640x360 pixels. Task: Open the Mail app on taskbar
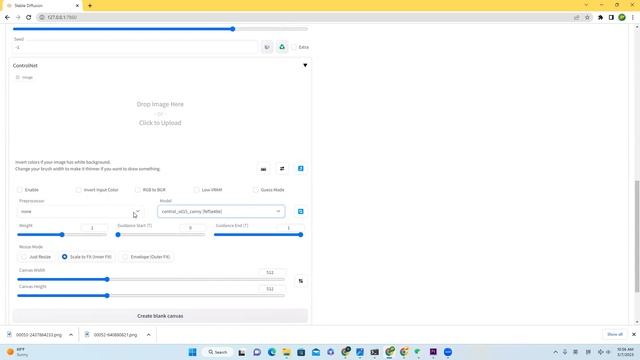pos(316,352)
